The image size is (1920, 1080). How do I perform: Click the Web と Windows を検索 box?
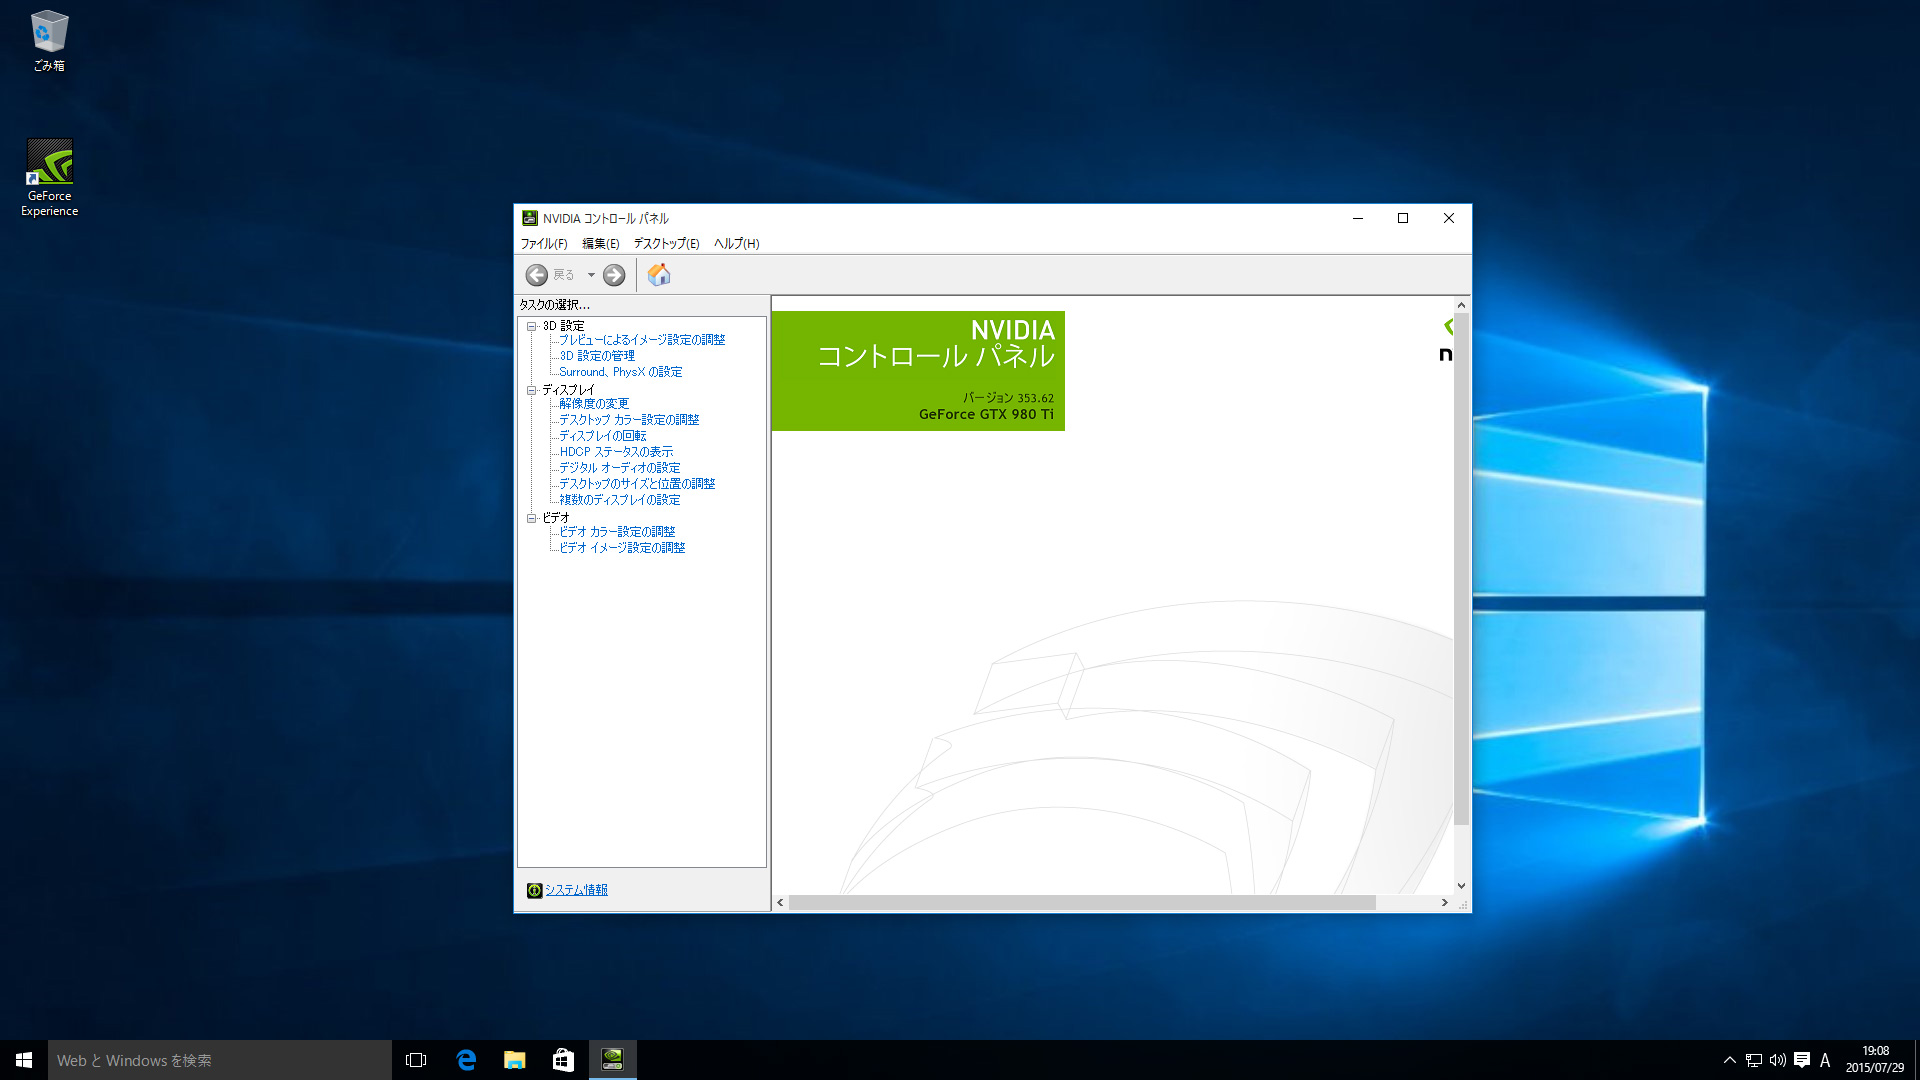(220, 1060)
